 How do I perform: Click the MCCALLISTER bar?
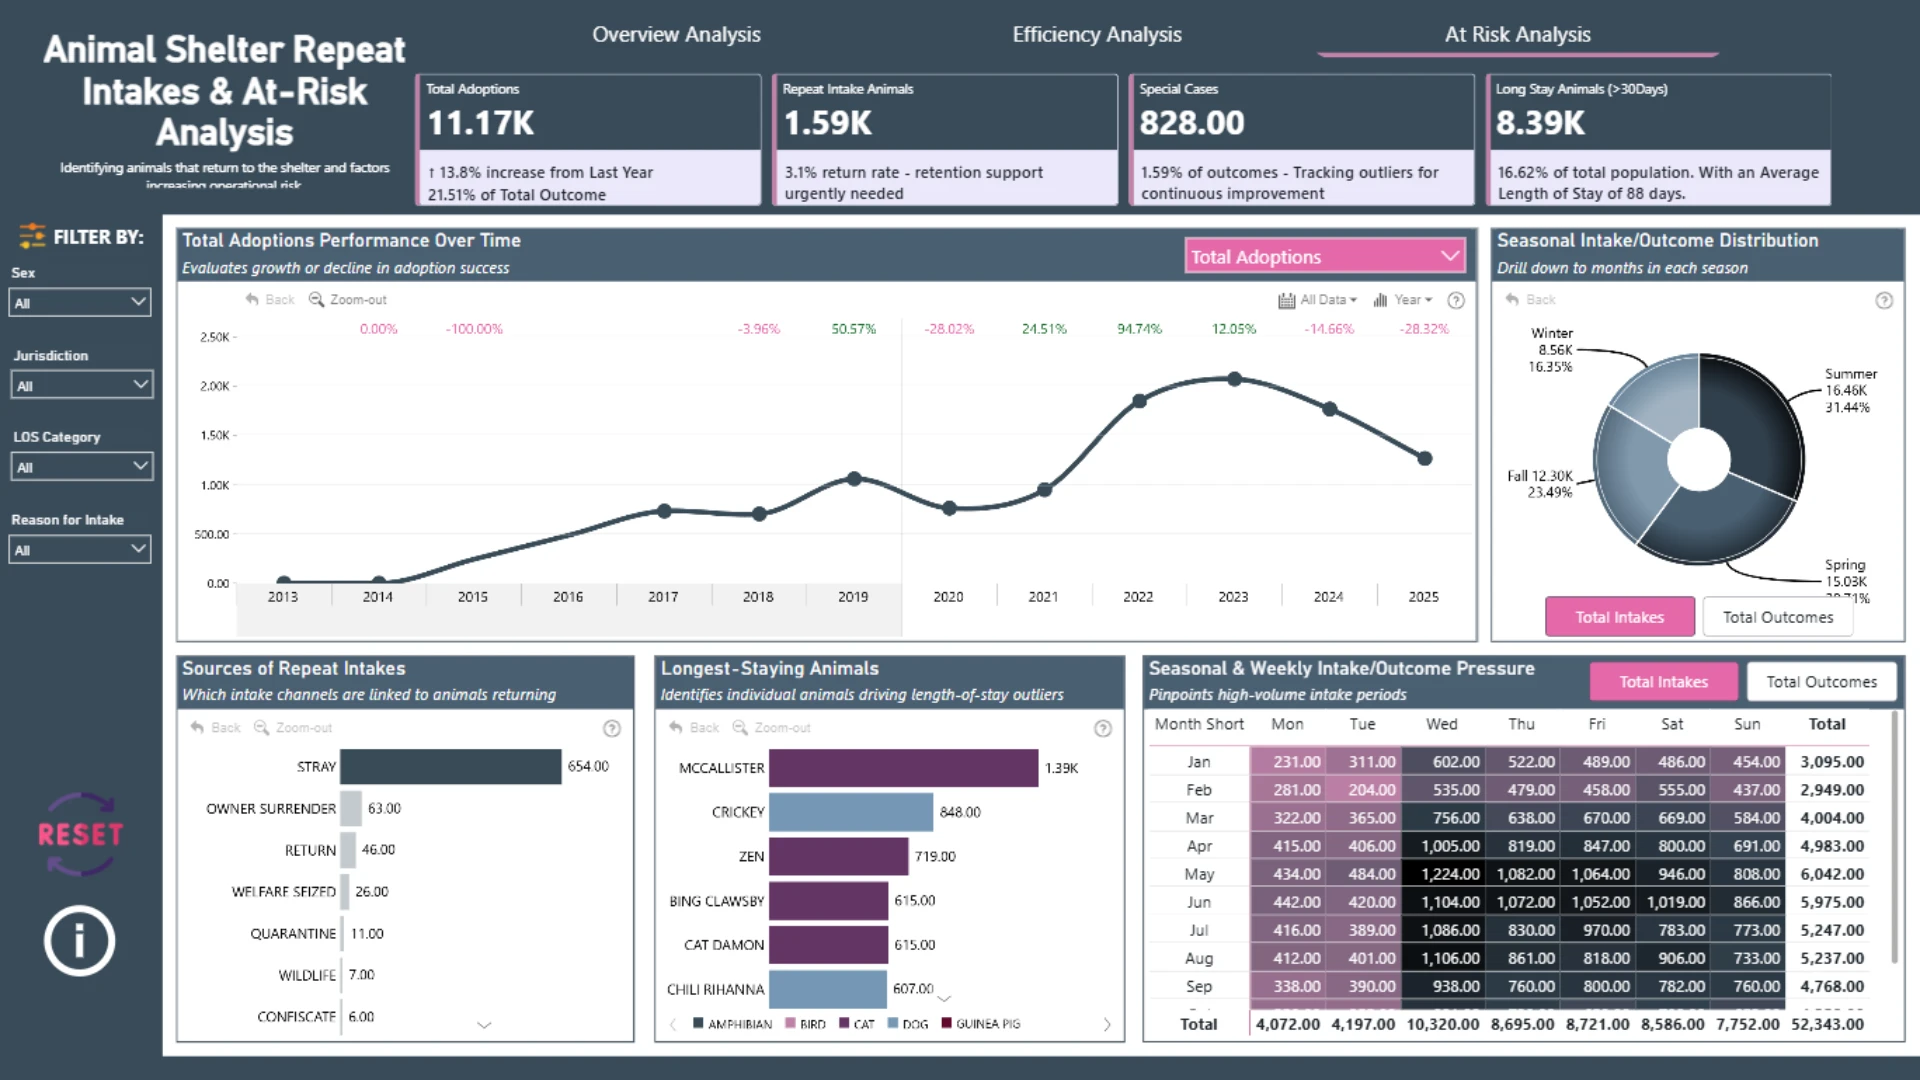pos(904,768)
